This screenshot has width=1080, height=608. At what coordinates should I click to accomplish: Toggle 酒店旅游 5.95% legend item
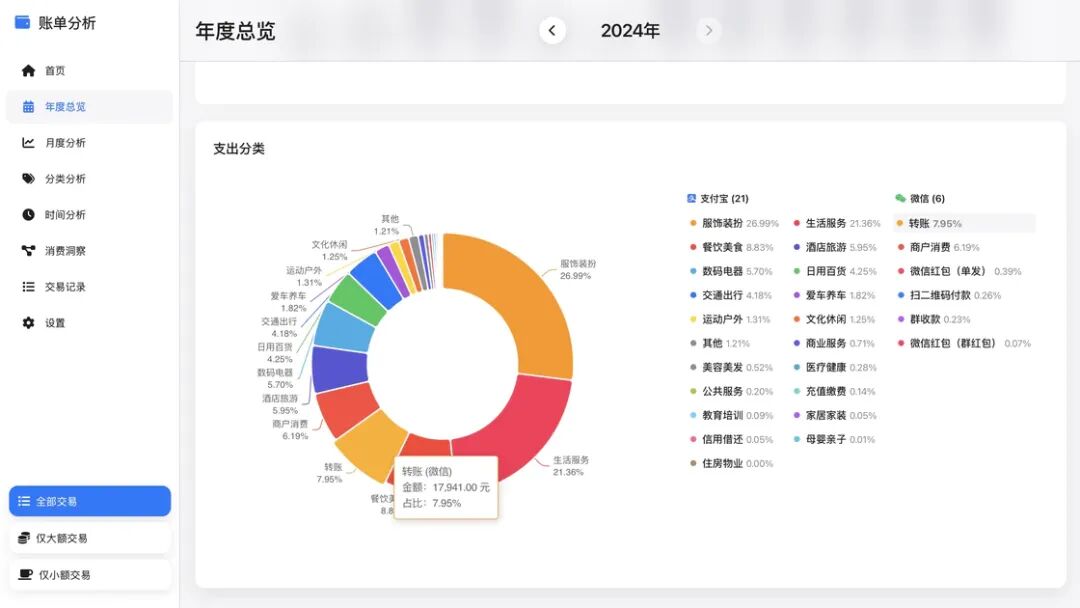835,247
